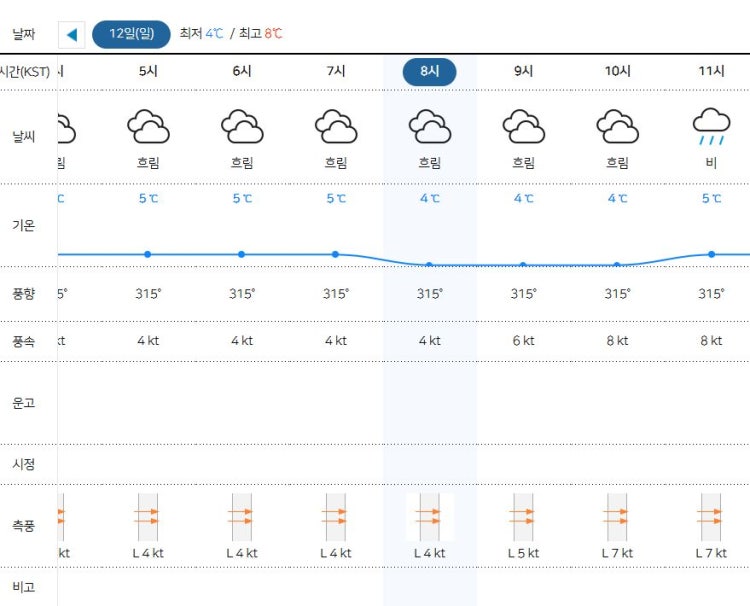
Task: Click the 4℃ temperature value at 9시
Action: [x=523, y=198]
